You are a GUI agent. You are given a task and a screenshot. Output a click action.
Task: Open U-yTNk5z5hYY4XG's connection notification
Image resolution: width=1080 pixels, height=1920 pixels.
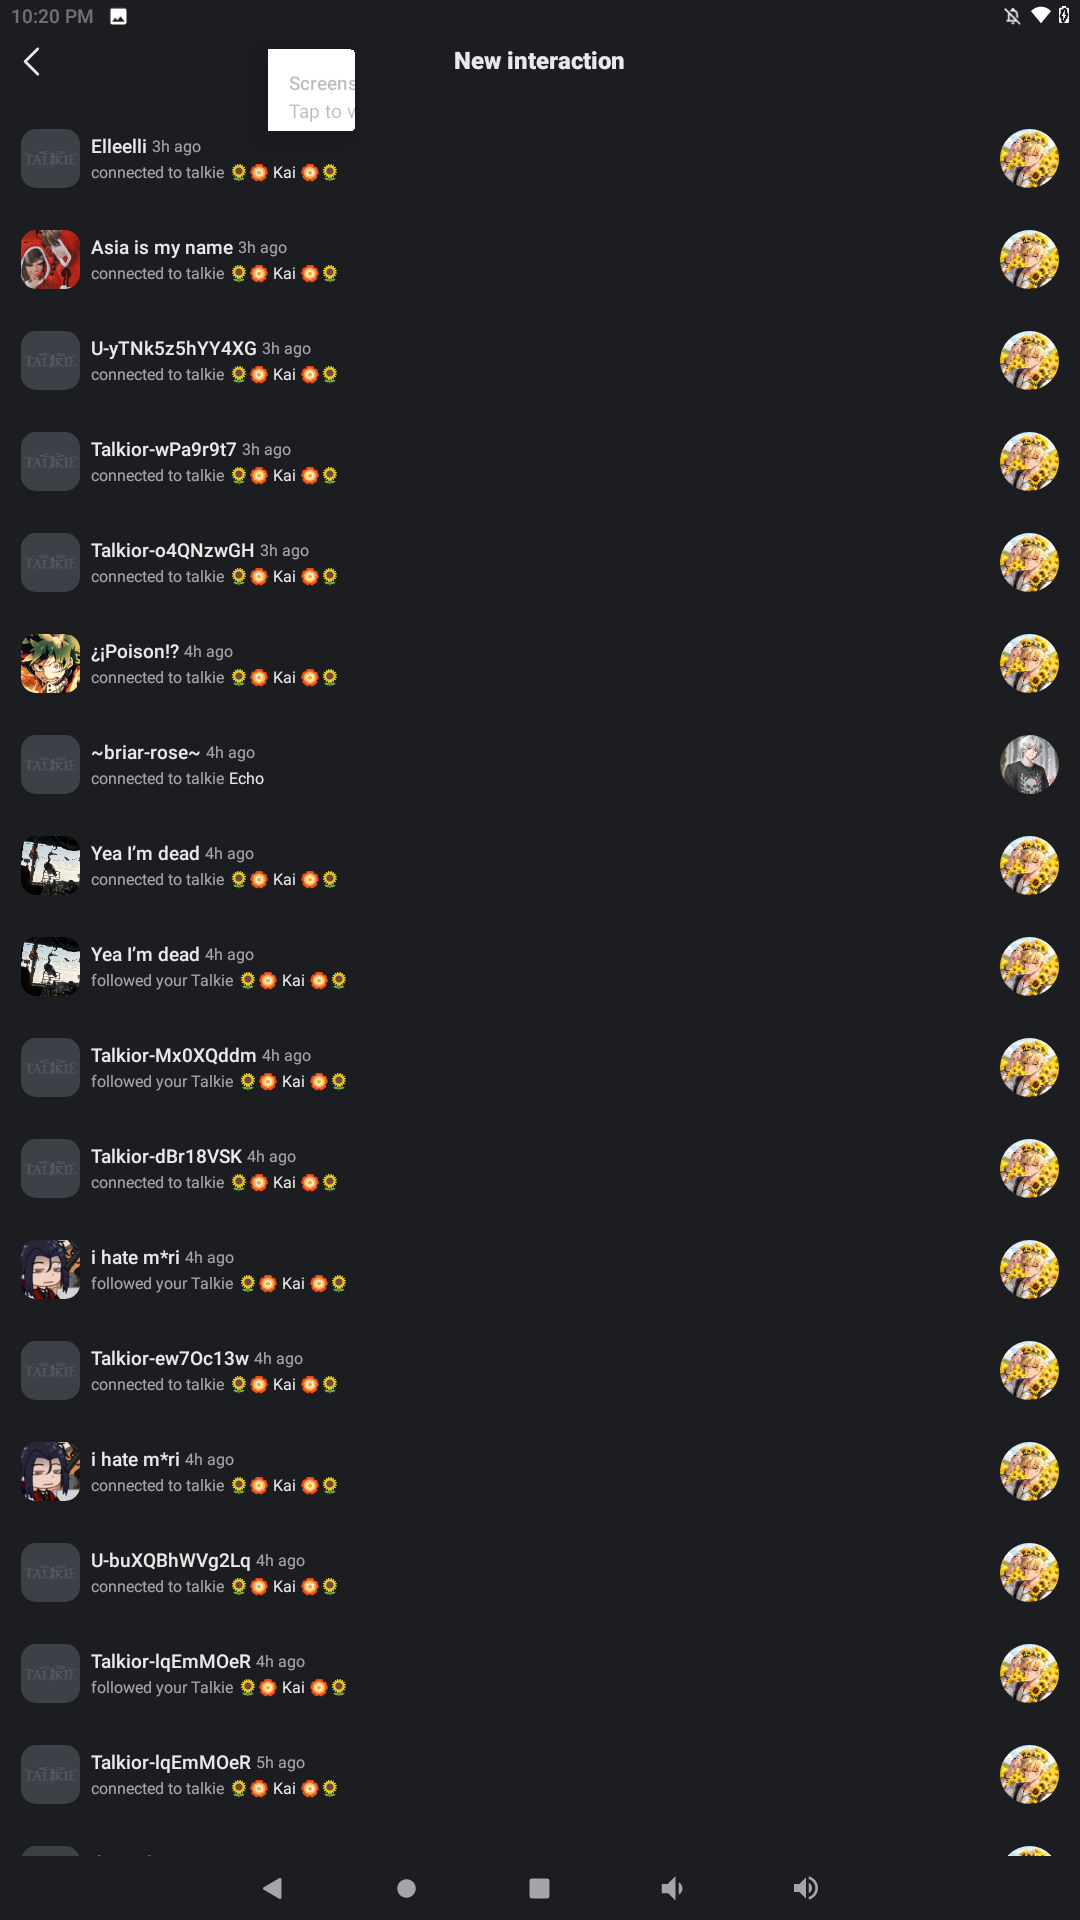tap(540, 361)
